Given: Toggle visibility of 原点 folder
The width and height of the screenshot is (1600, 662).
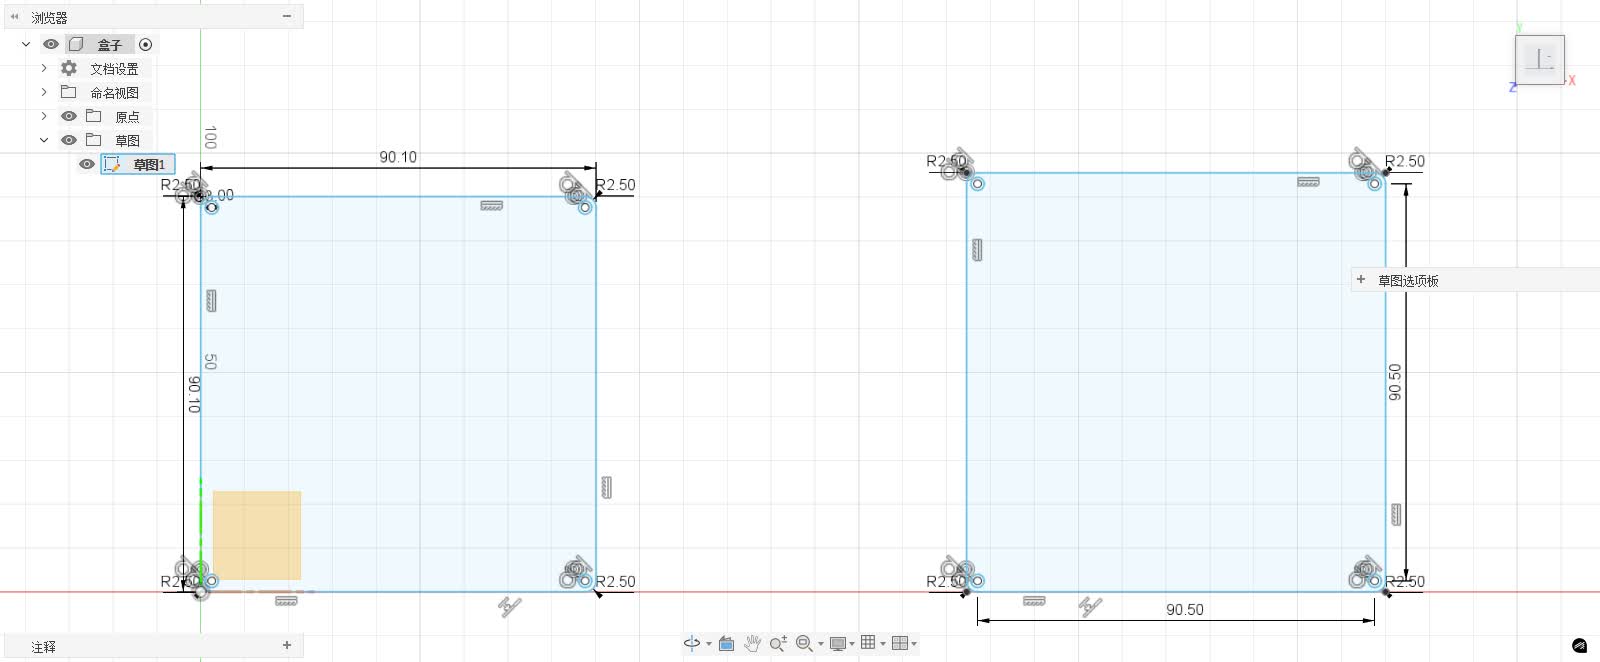Looking at the screenshot, I should click(x=69, y=116).
